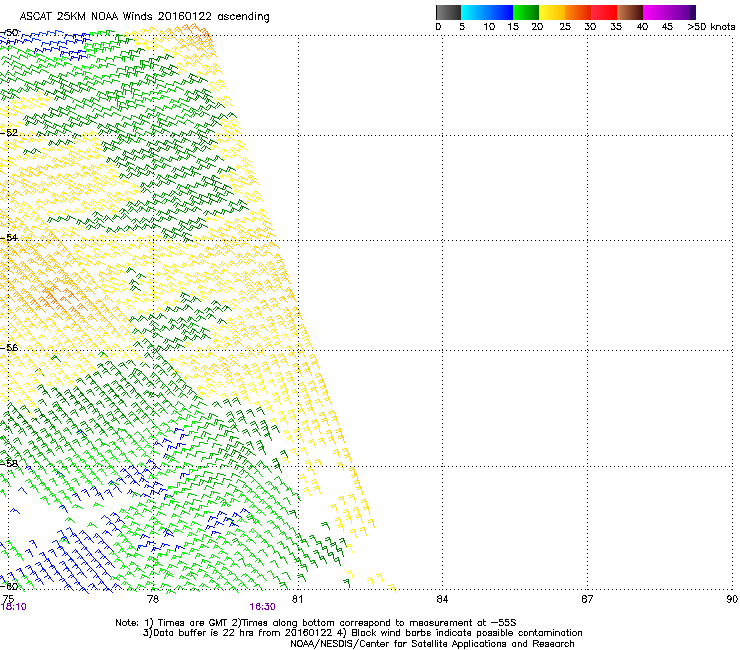The height and width of the screenshot is (650, 740).
Task: Select the cyan-blue 5-15 knots color segment
Action: click(x=487, y=12)
